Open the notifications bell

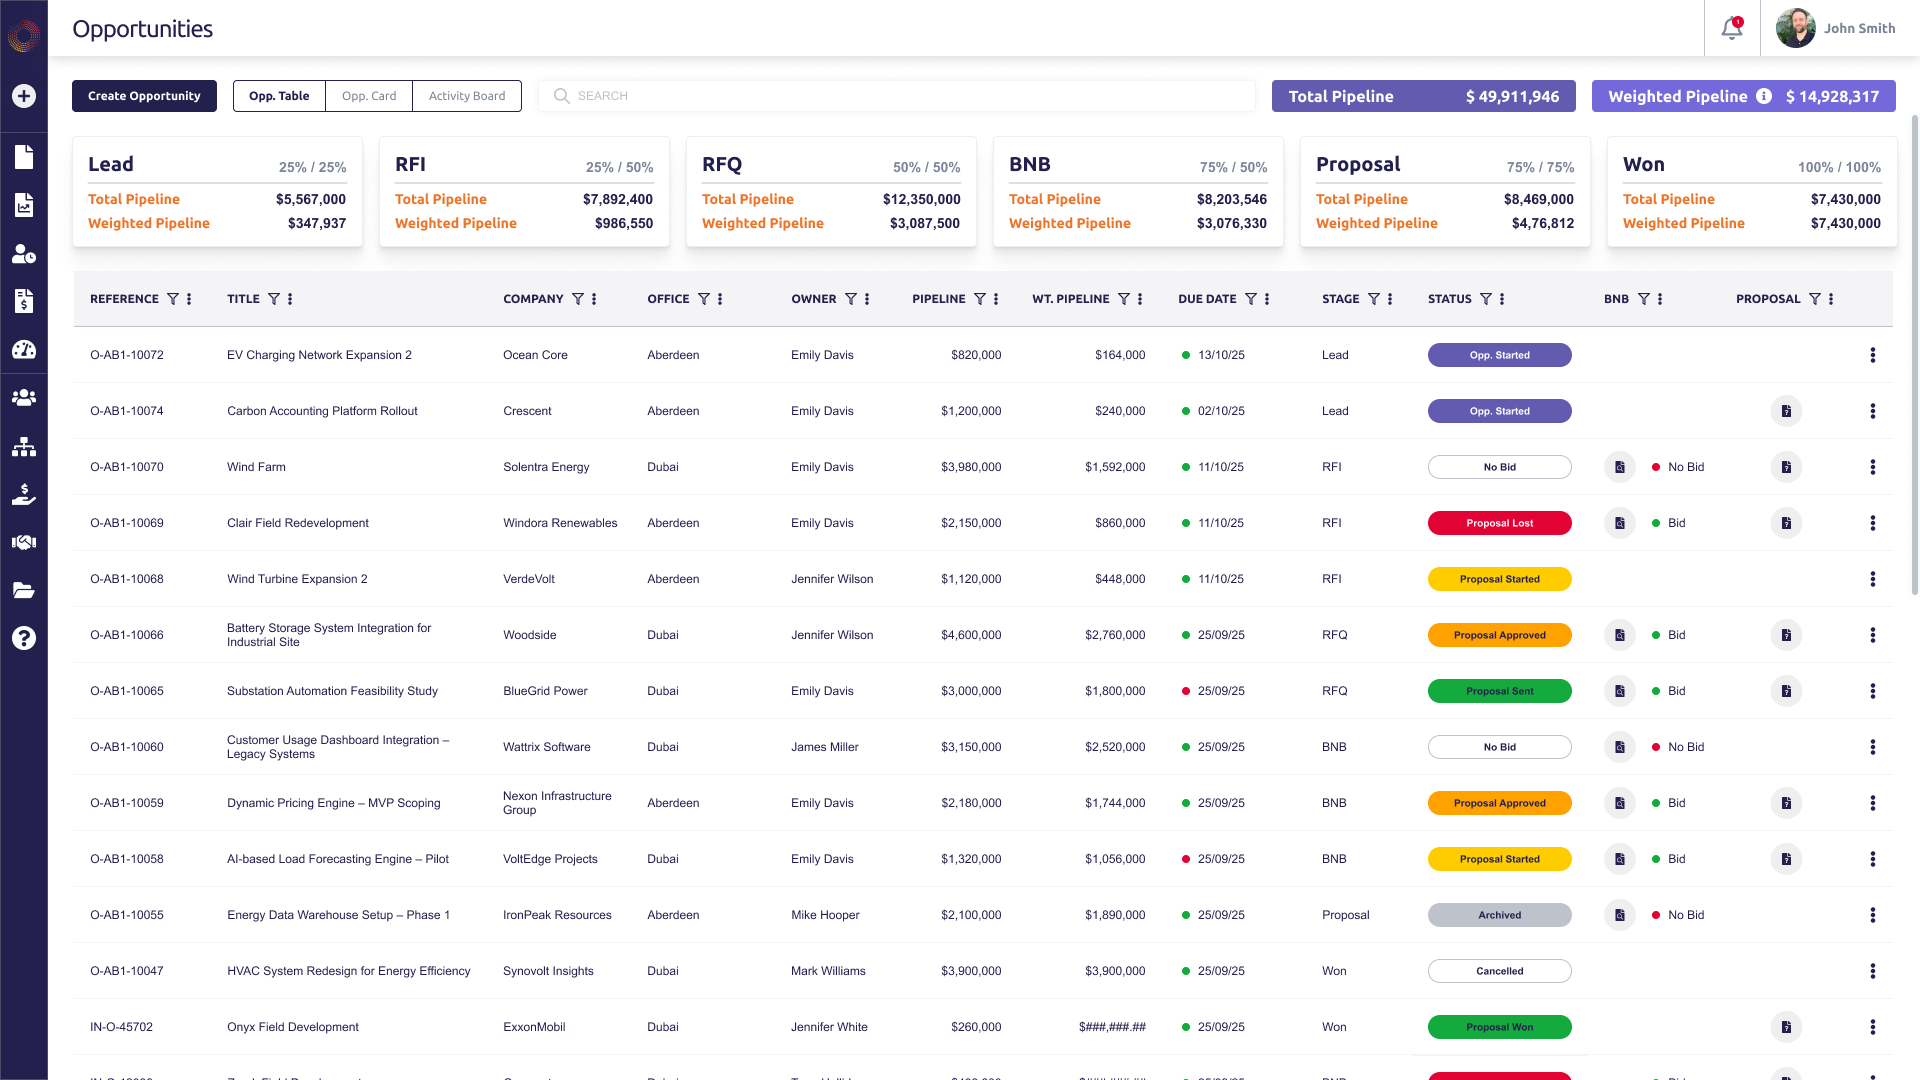(x=1732, y=28)
